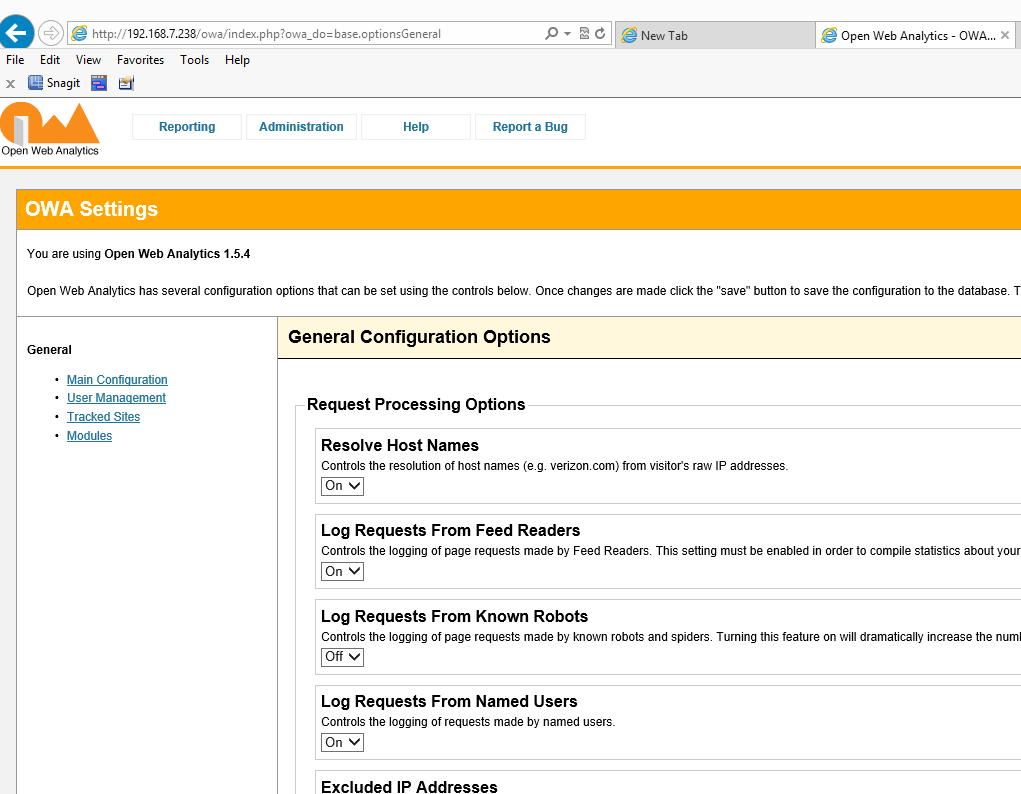
Task: Click the General Configuration Options heading
Action: tap(419, 337)
